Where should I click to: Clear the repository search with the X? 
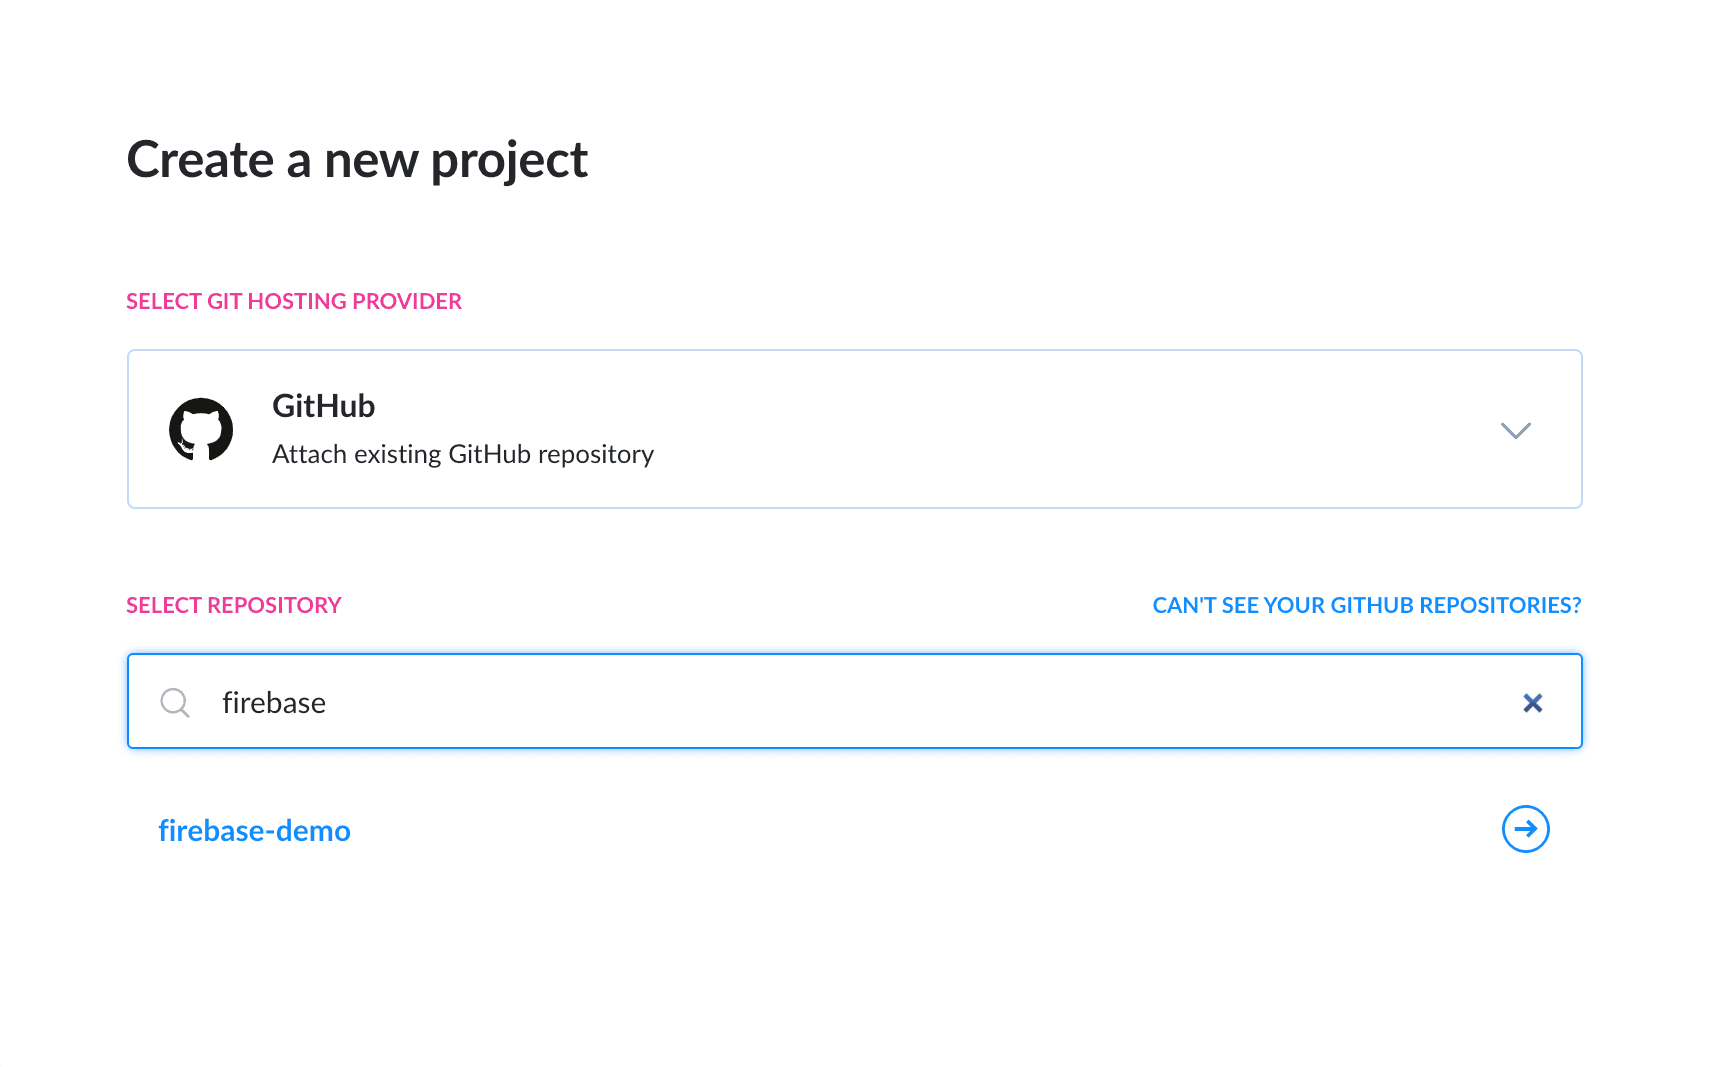coord(1532,703)
